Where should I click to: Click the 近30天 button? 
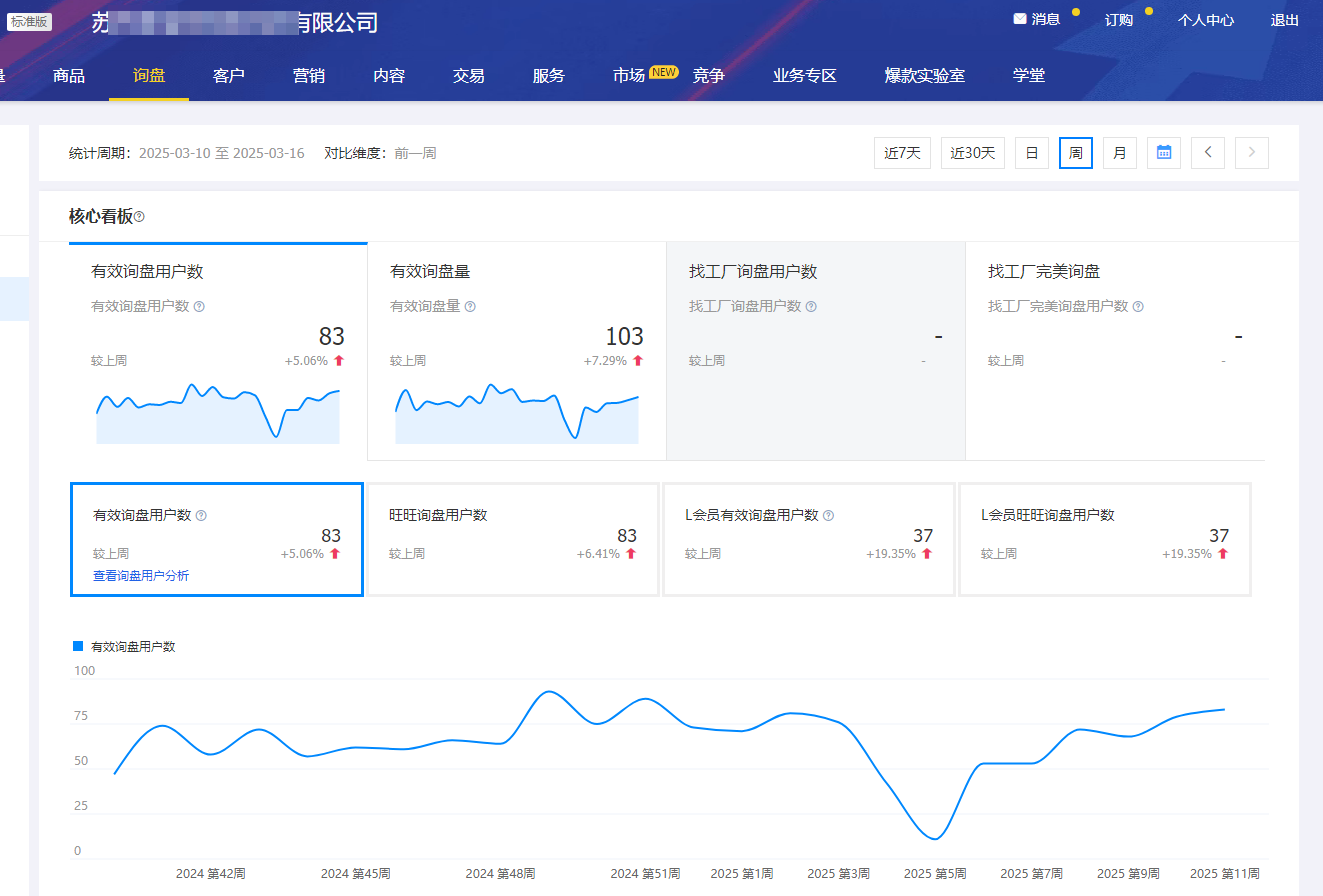pyautogui.click(x=972, y=153)
